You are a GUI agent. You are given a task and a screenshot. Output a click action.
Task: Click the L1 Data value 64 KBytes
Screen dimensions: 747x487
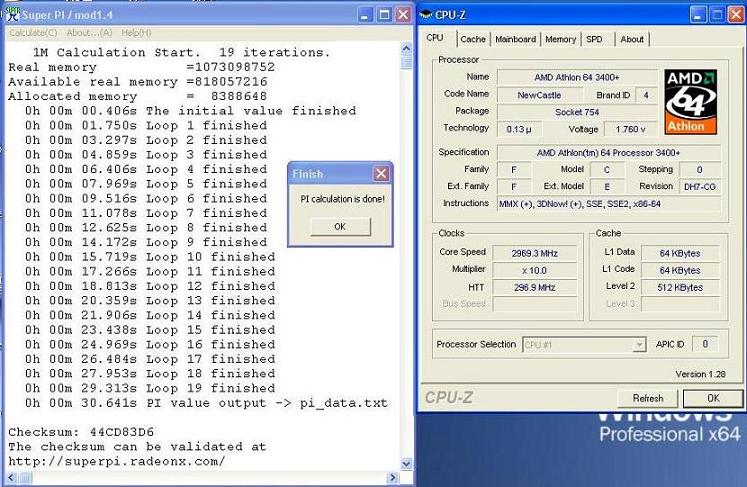tap(680, 253)
